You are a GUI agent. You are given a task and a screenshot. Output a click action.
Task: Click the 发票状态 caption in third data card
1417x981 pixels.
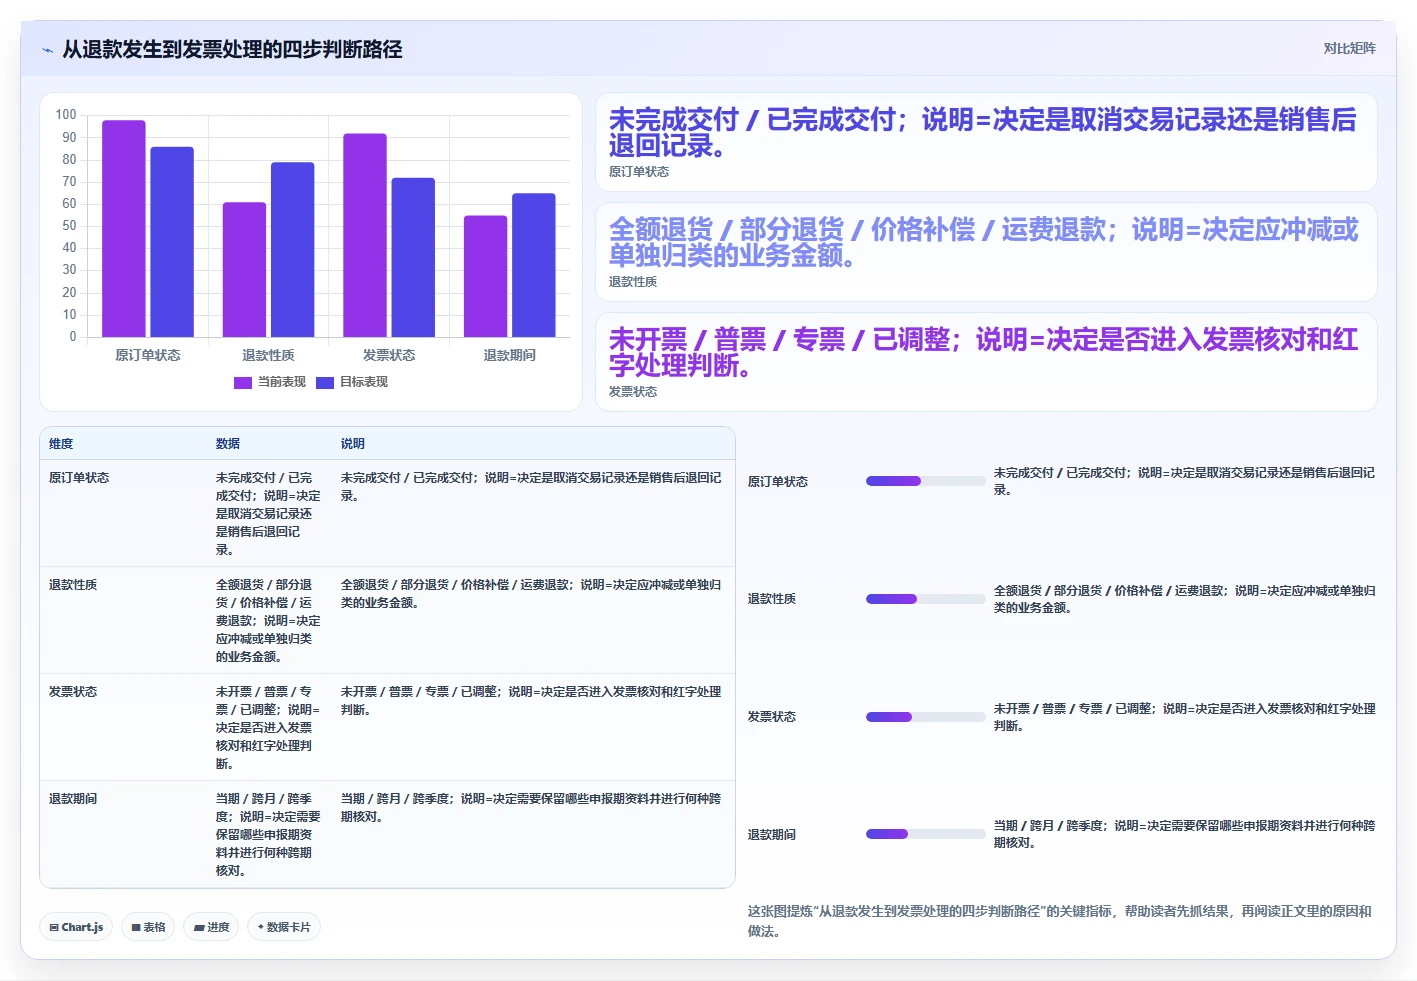[633, 392]
